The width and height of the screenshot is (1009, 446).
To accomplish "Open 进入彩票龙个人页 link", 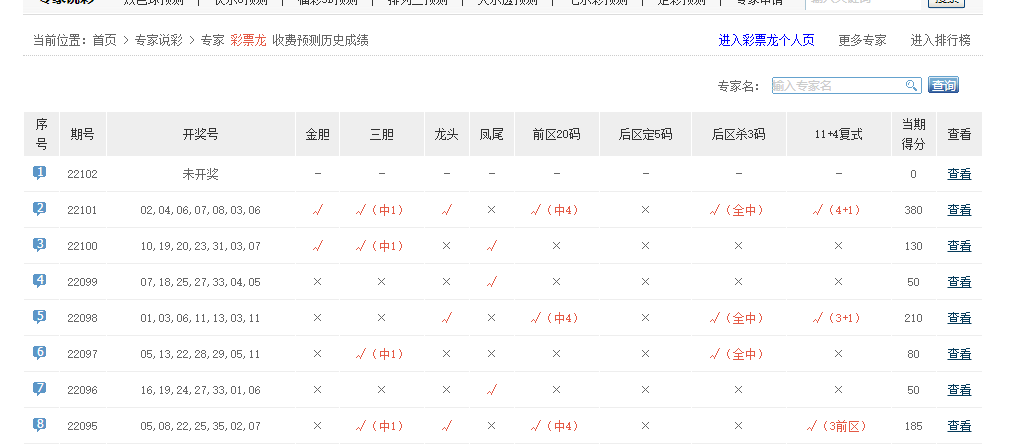I will (766, 41).
